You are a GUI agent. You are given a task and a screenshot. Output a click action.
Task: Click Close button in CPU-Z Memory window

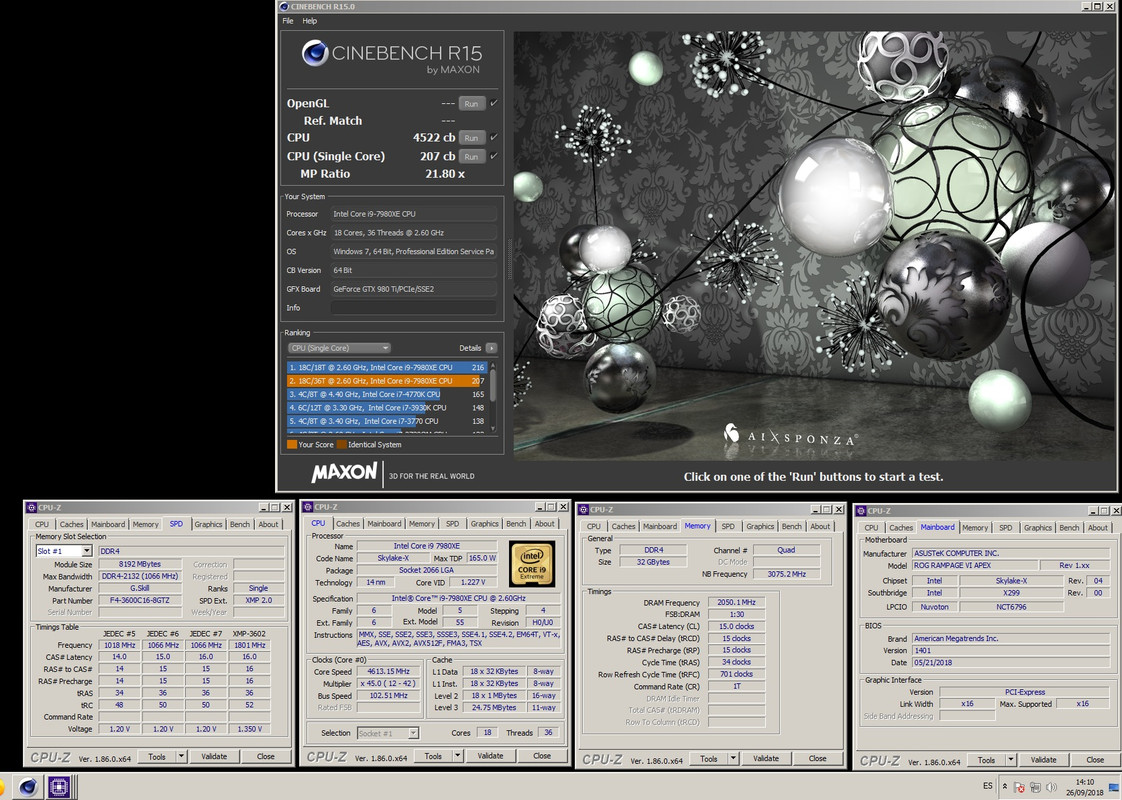(x=818, y=758)
